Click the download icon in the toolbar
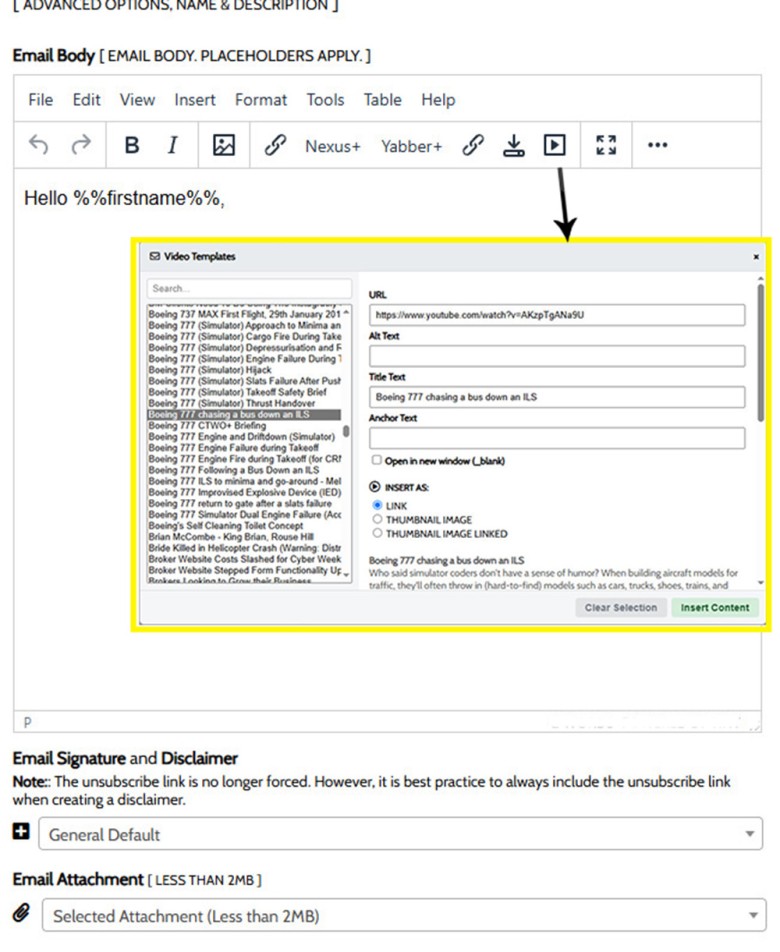 514,145
